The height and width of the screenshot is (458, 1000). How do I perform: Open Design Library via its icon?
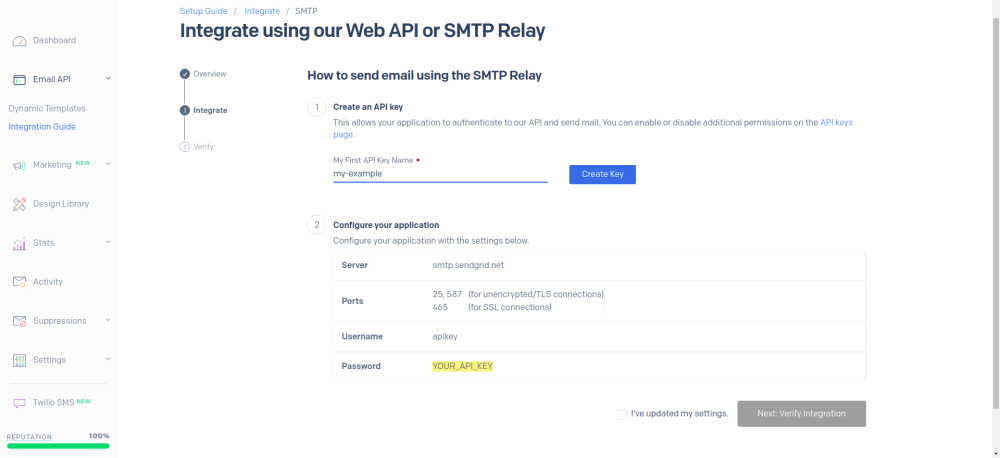(19, 204)
